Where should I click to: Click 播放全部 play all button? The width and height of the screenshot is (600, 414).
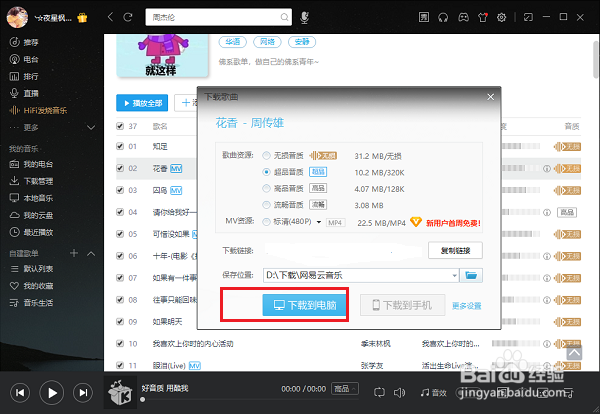142,103
